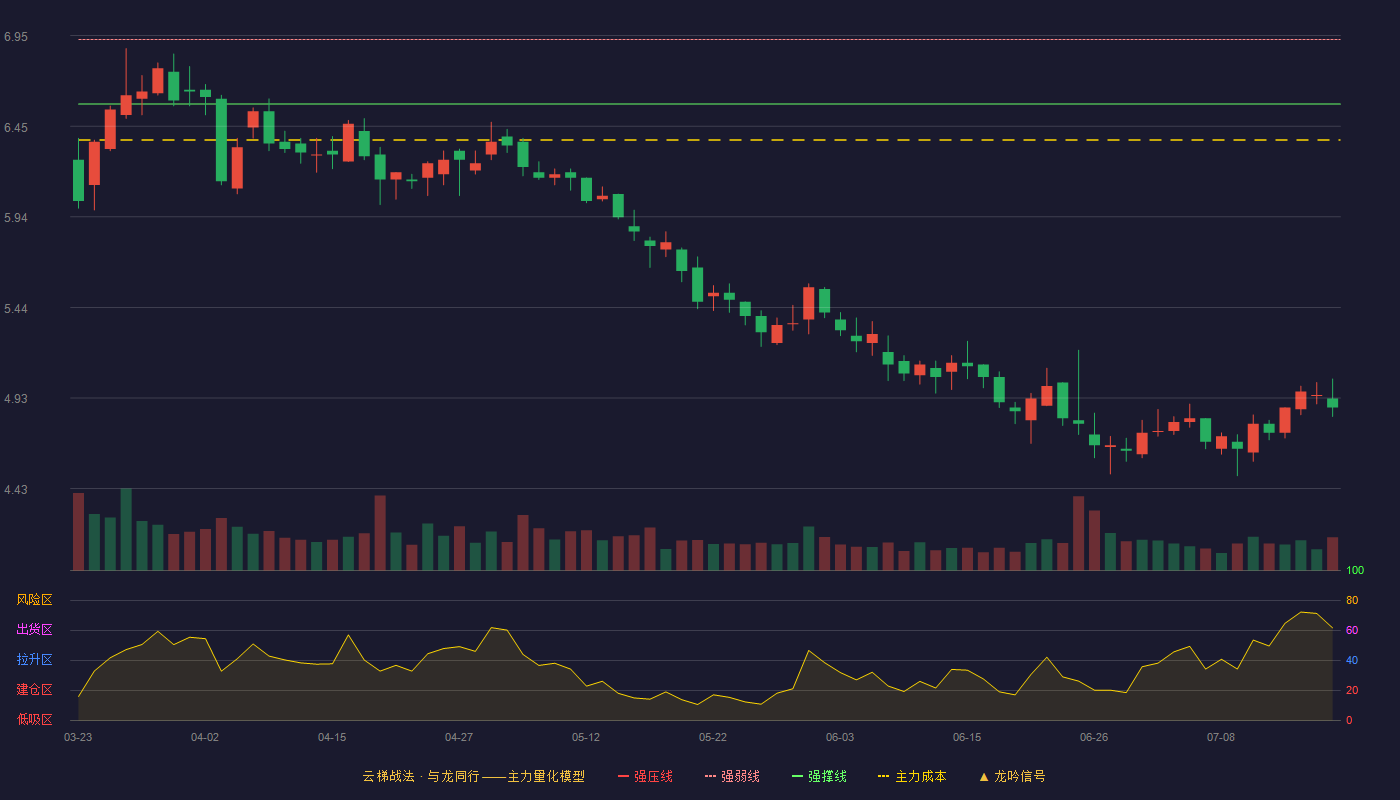This screenshot has width=1400, height=800.
Task: Click the 60 indicator axis value
Action: click(x=1352, y=630)
